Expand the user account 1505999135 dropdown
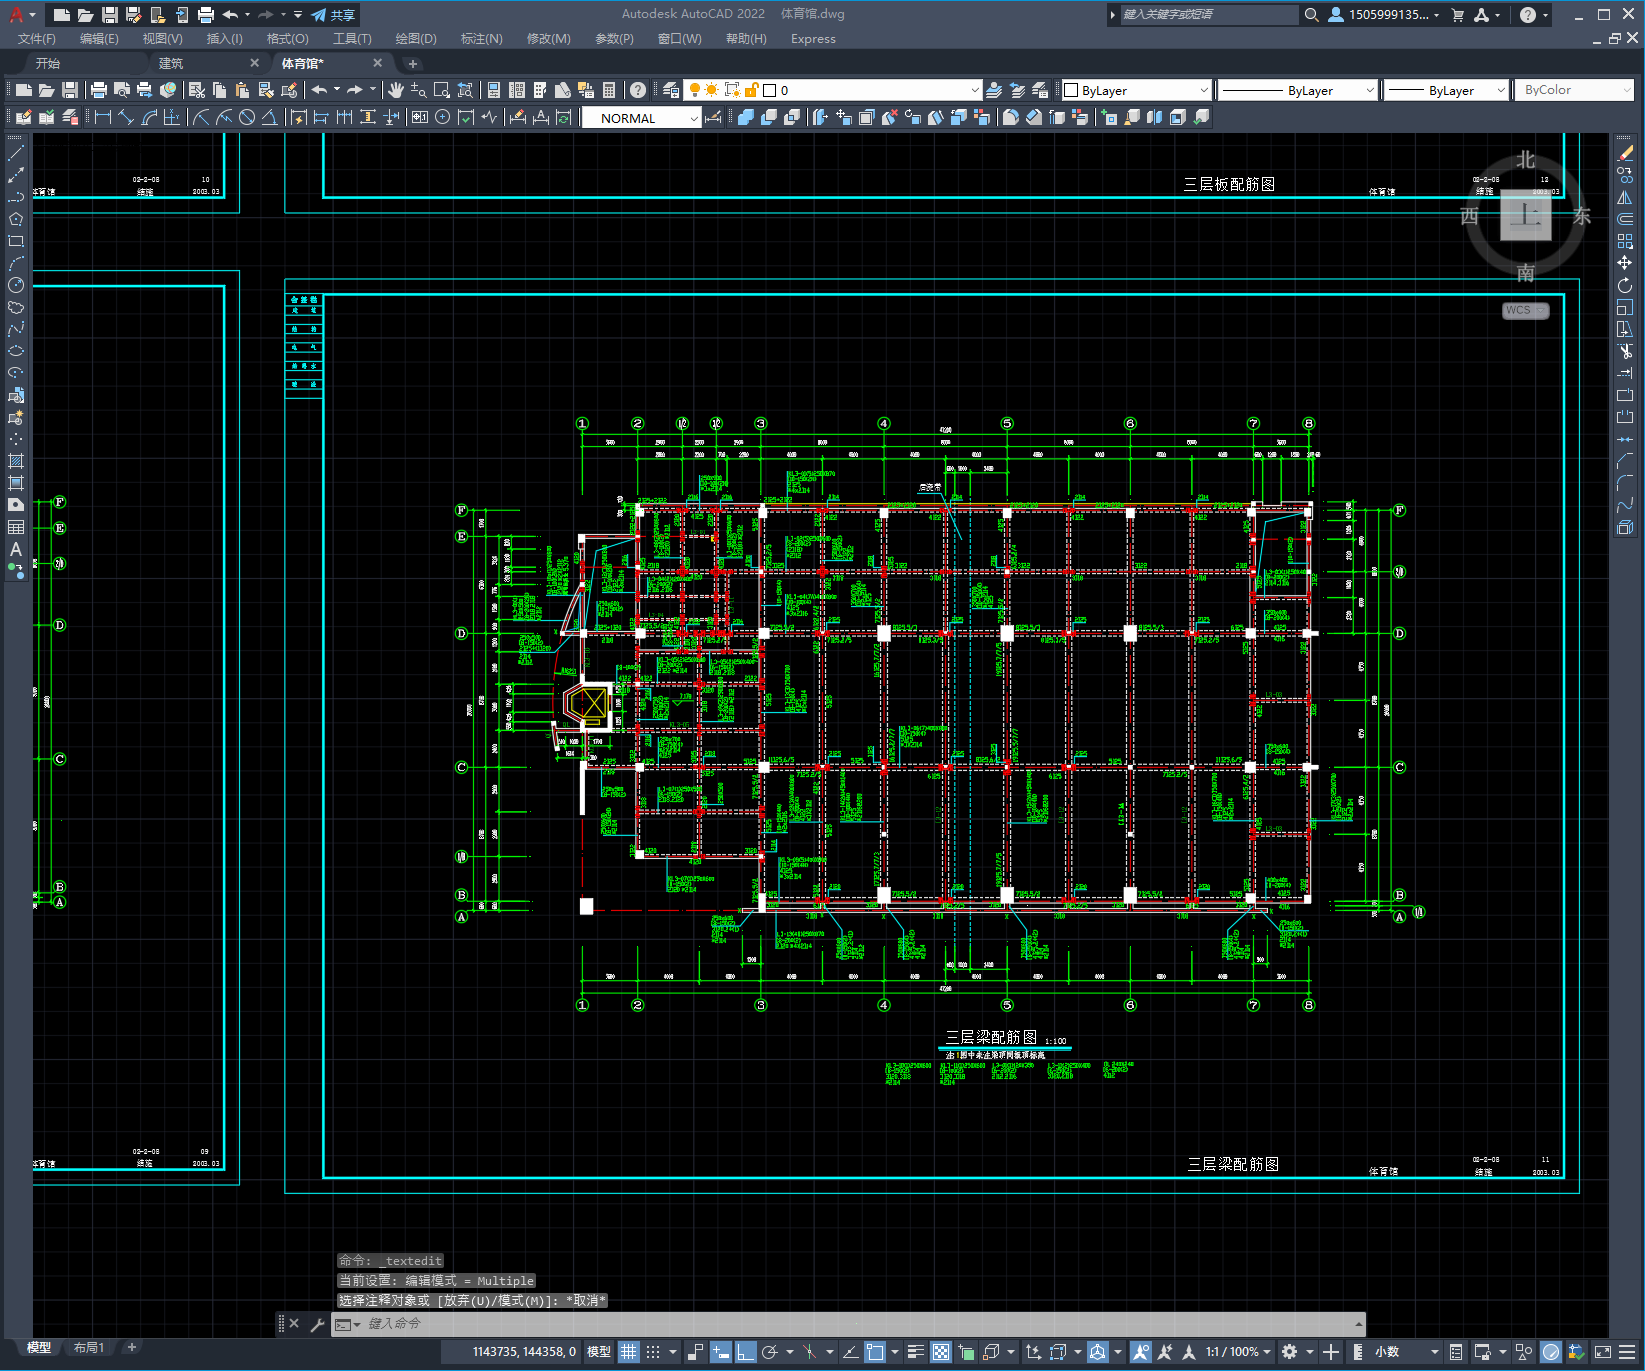The image size is (1645, 1371). point(1385,14)
